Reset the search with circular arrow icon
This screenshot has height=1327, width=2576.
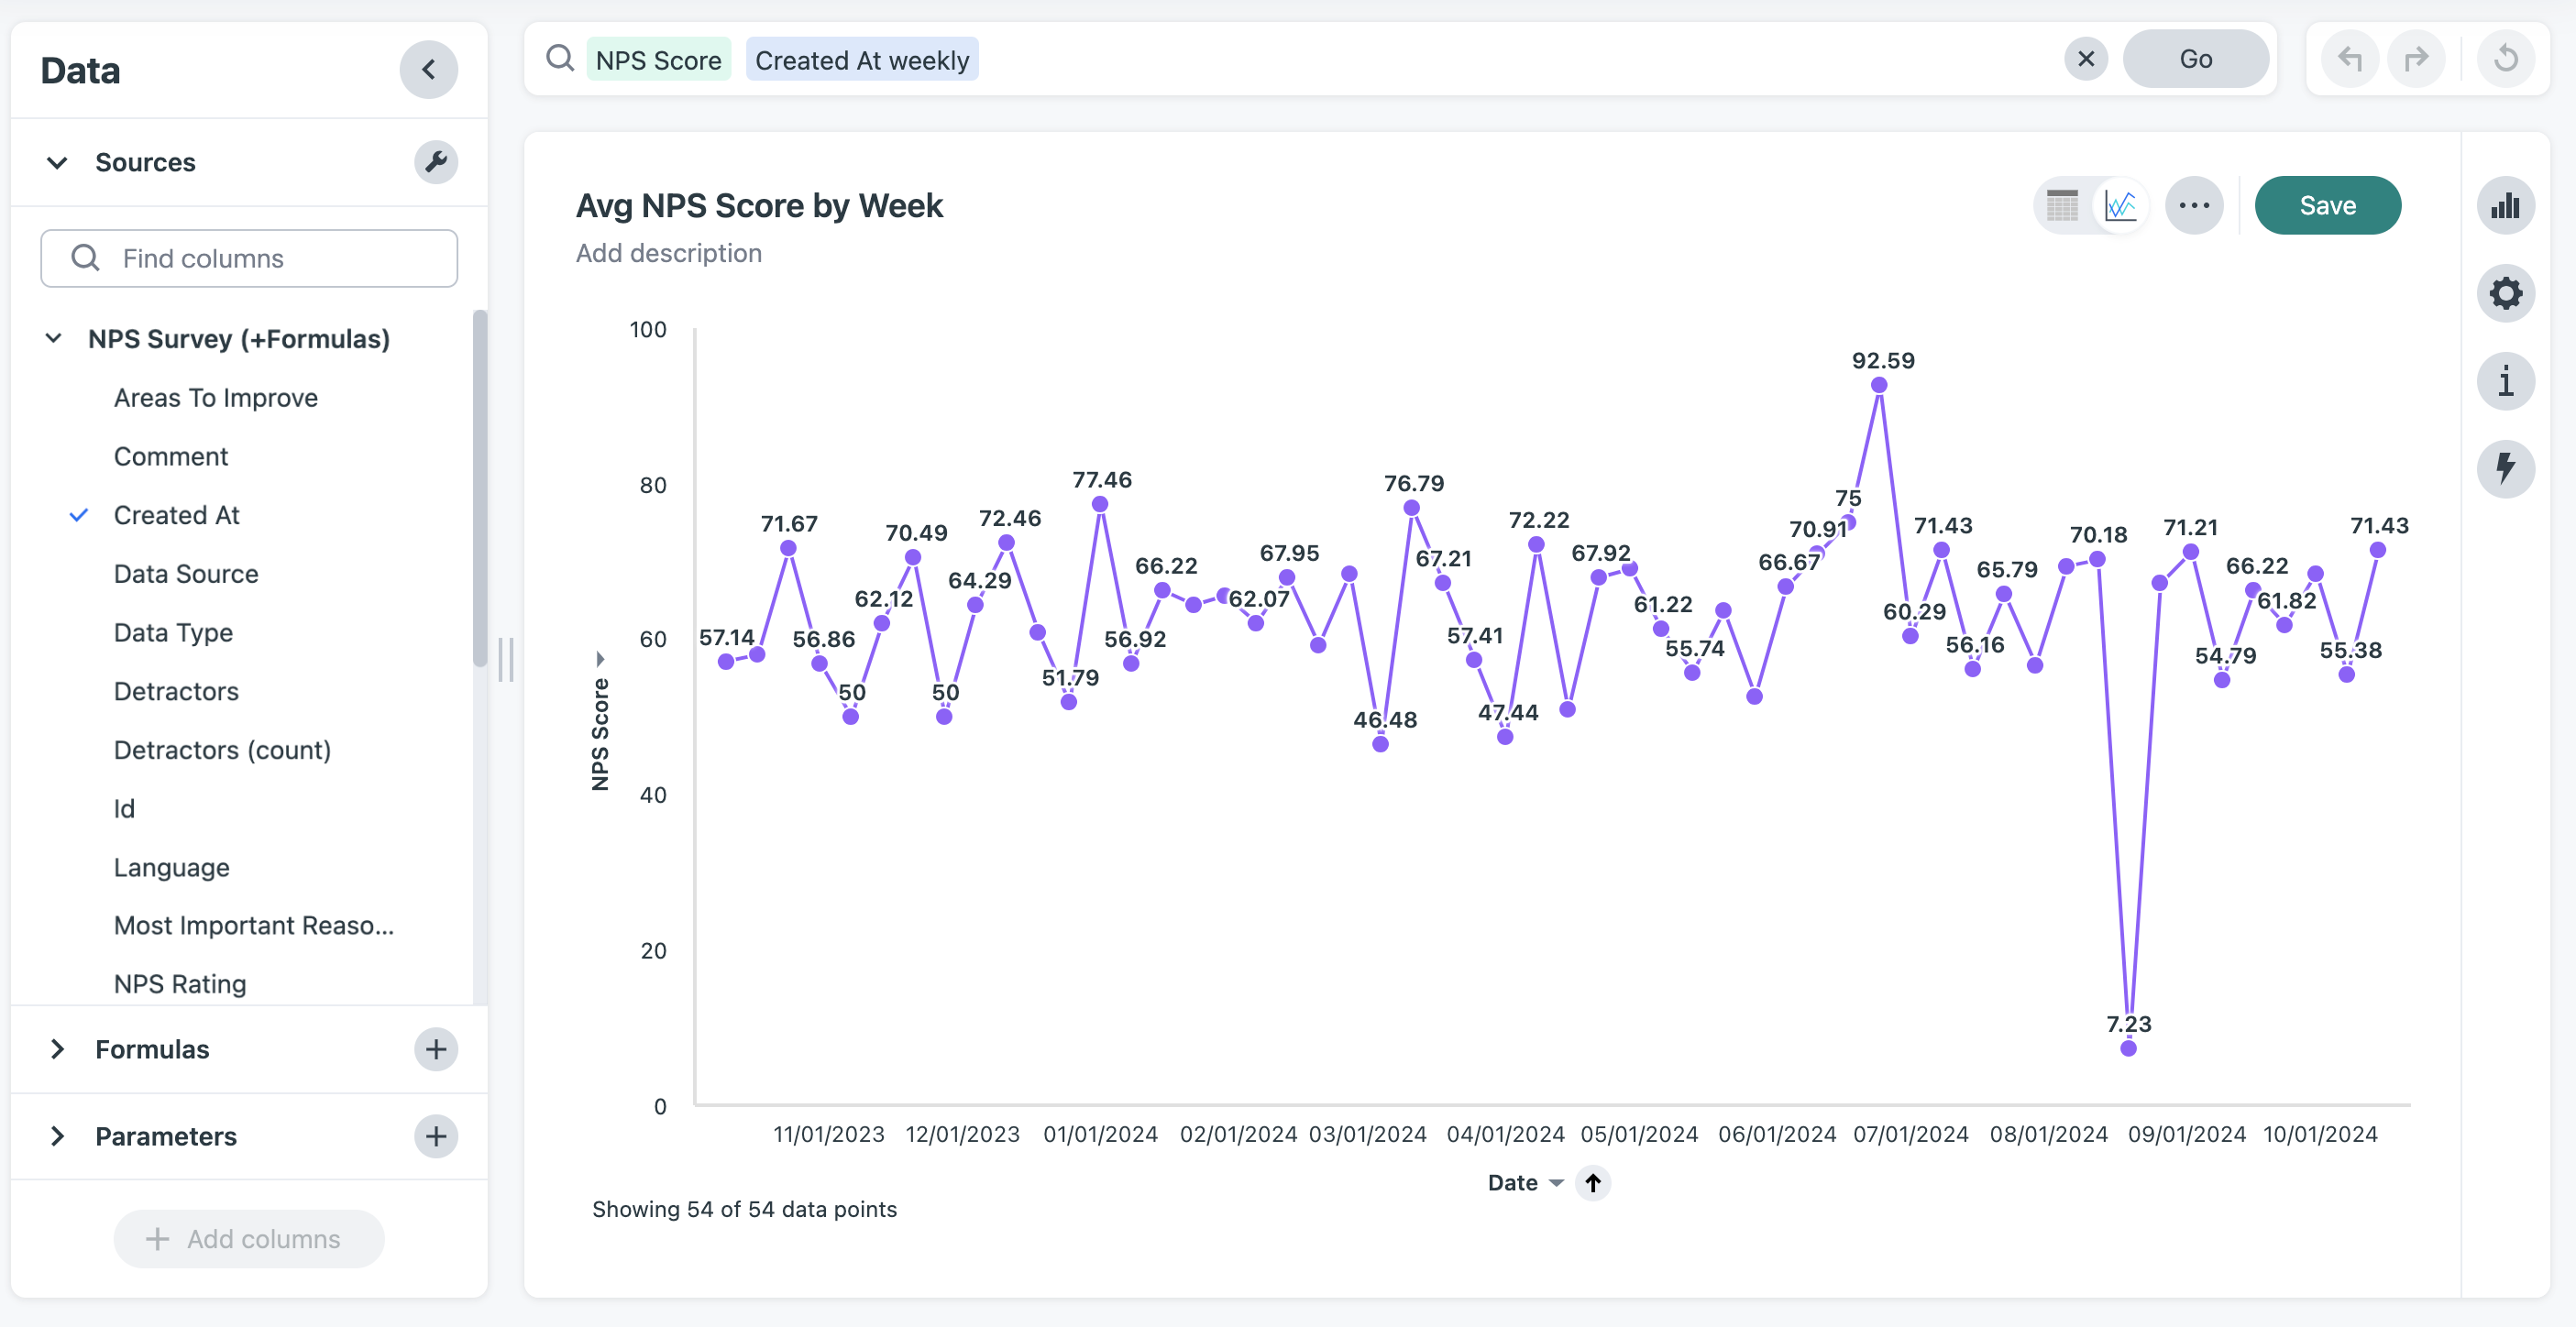(2505, 59)
